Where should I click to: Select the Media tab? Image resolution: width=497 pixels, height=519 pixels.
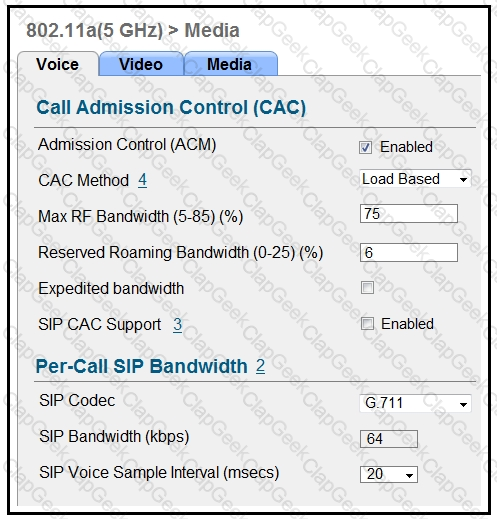click(x=230, y=64)
